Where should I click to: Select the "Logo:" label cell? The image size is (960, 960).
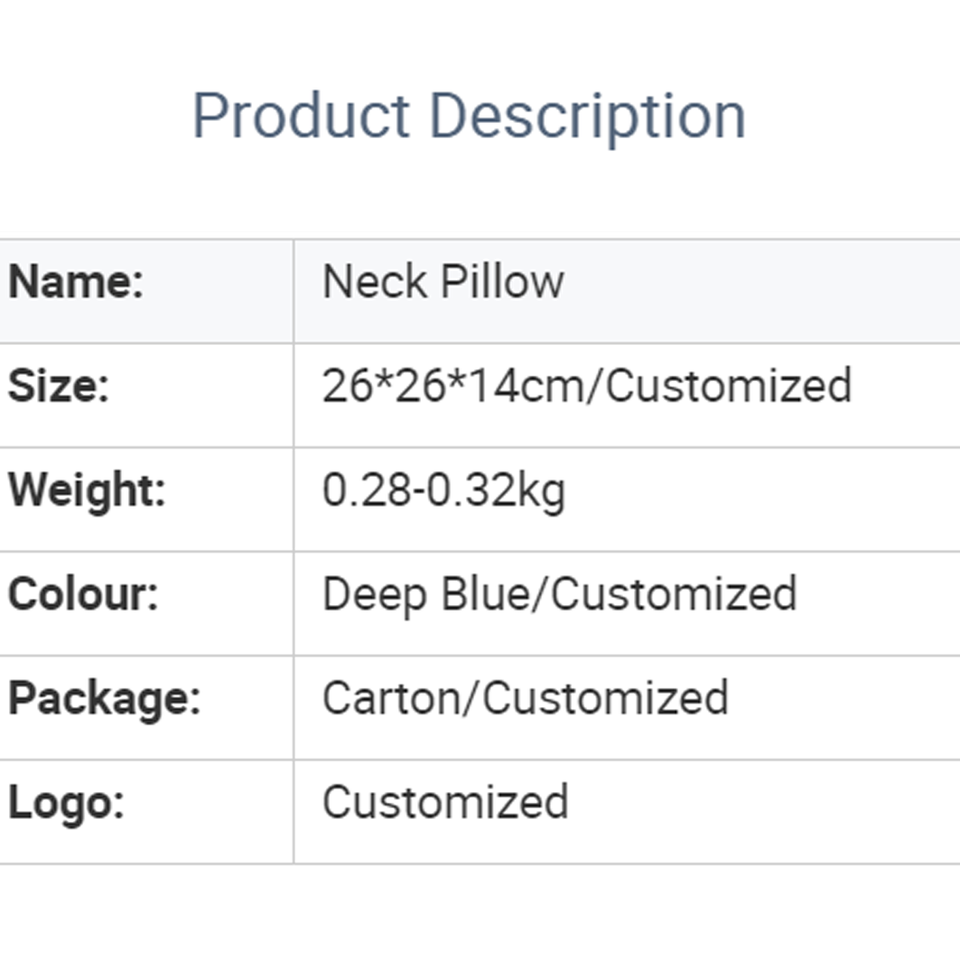click(66, 802)
